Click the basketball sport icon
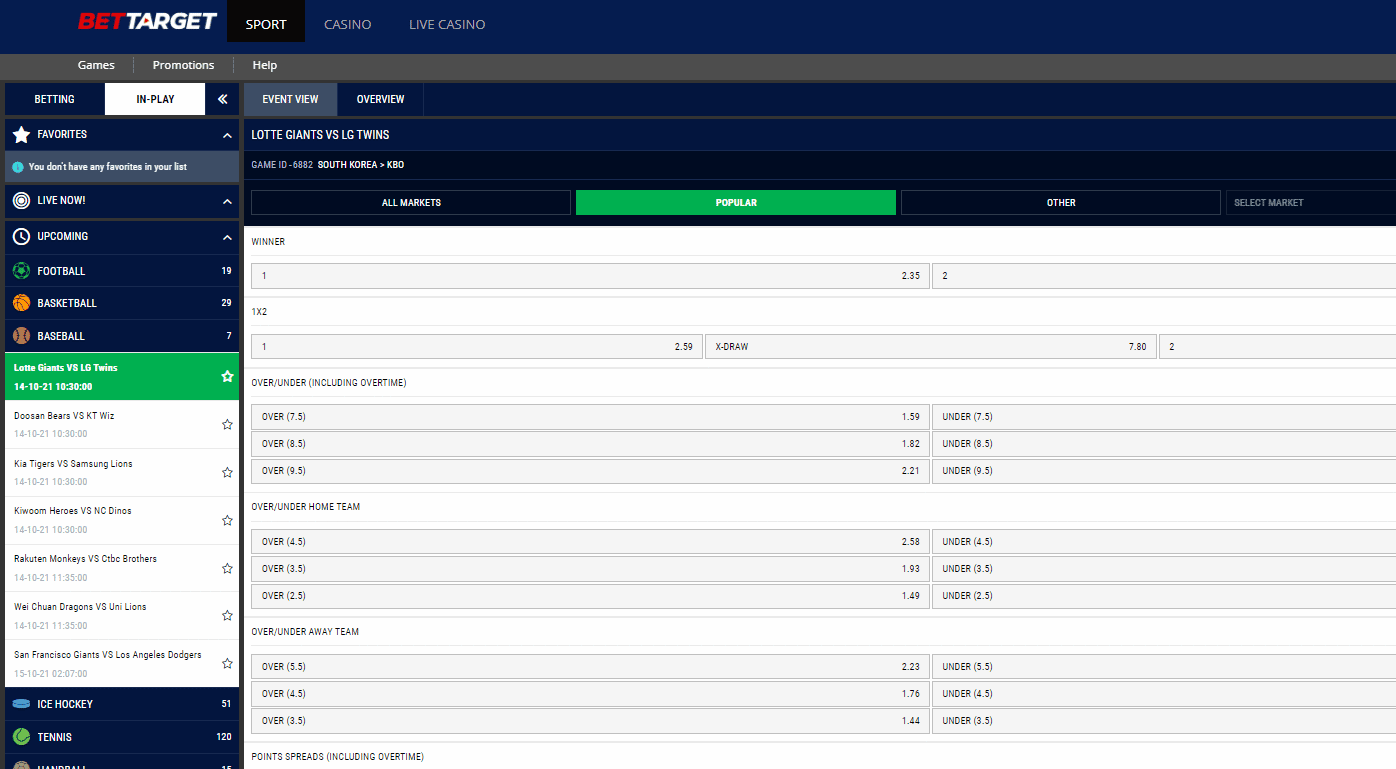This screenshot has height=769, width=1396. (x=21, y=303)
